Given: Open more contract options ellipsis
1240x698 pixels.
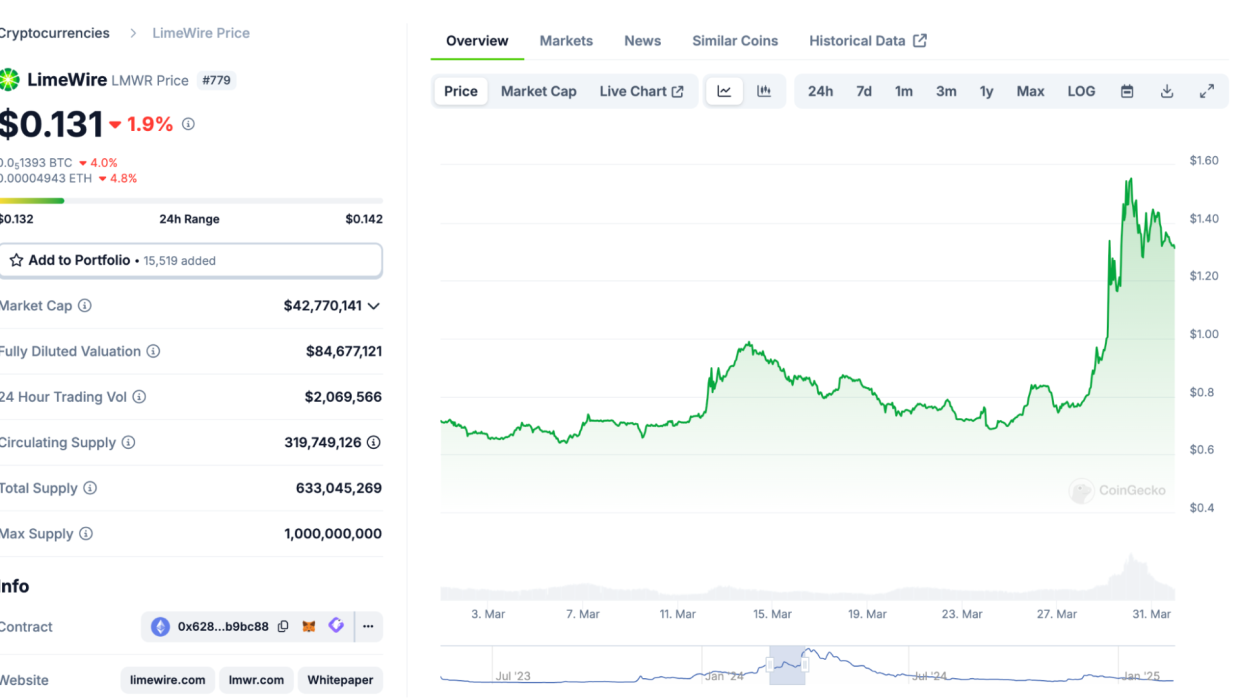Looking at the screenshot, I should point(368,627).
